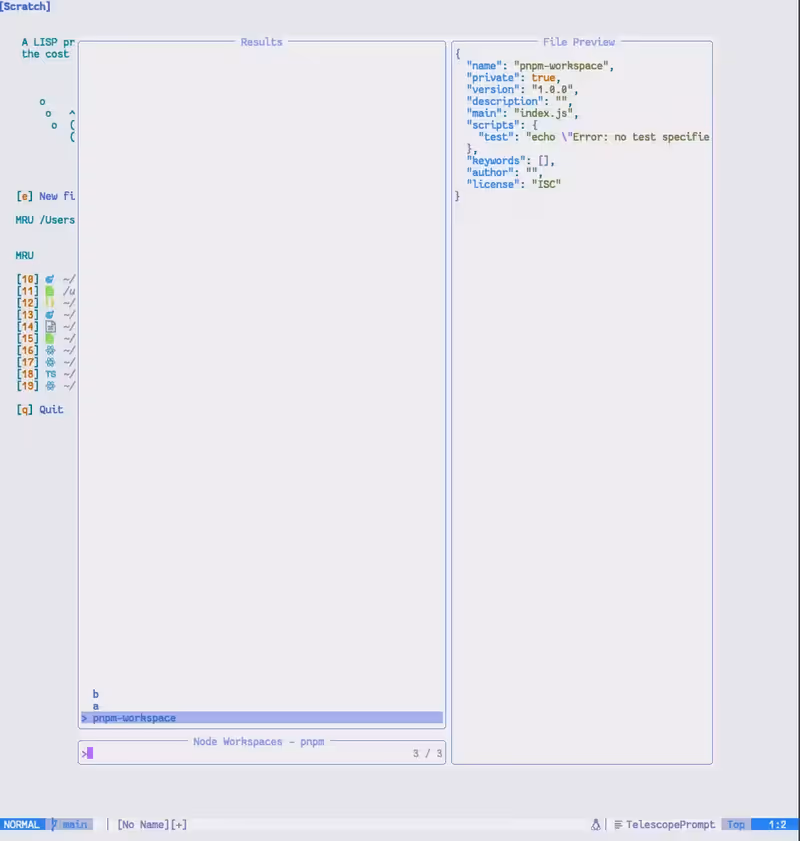The image size is (800, 841).
Task: Open a new file via the New file entry
Action: [x=40, y=196]
